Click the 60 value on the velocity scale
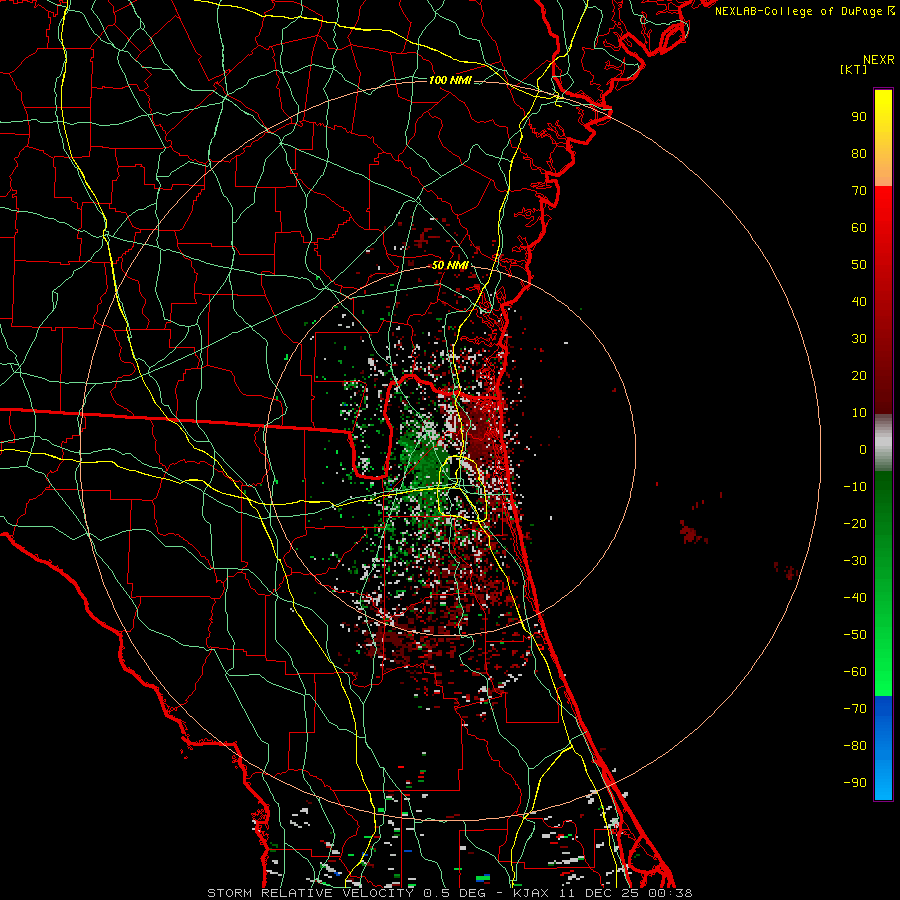Screen dimensions: 900x900 (x=859, y=227)
